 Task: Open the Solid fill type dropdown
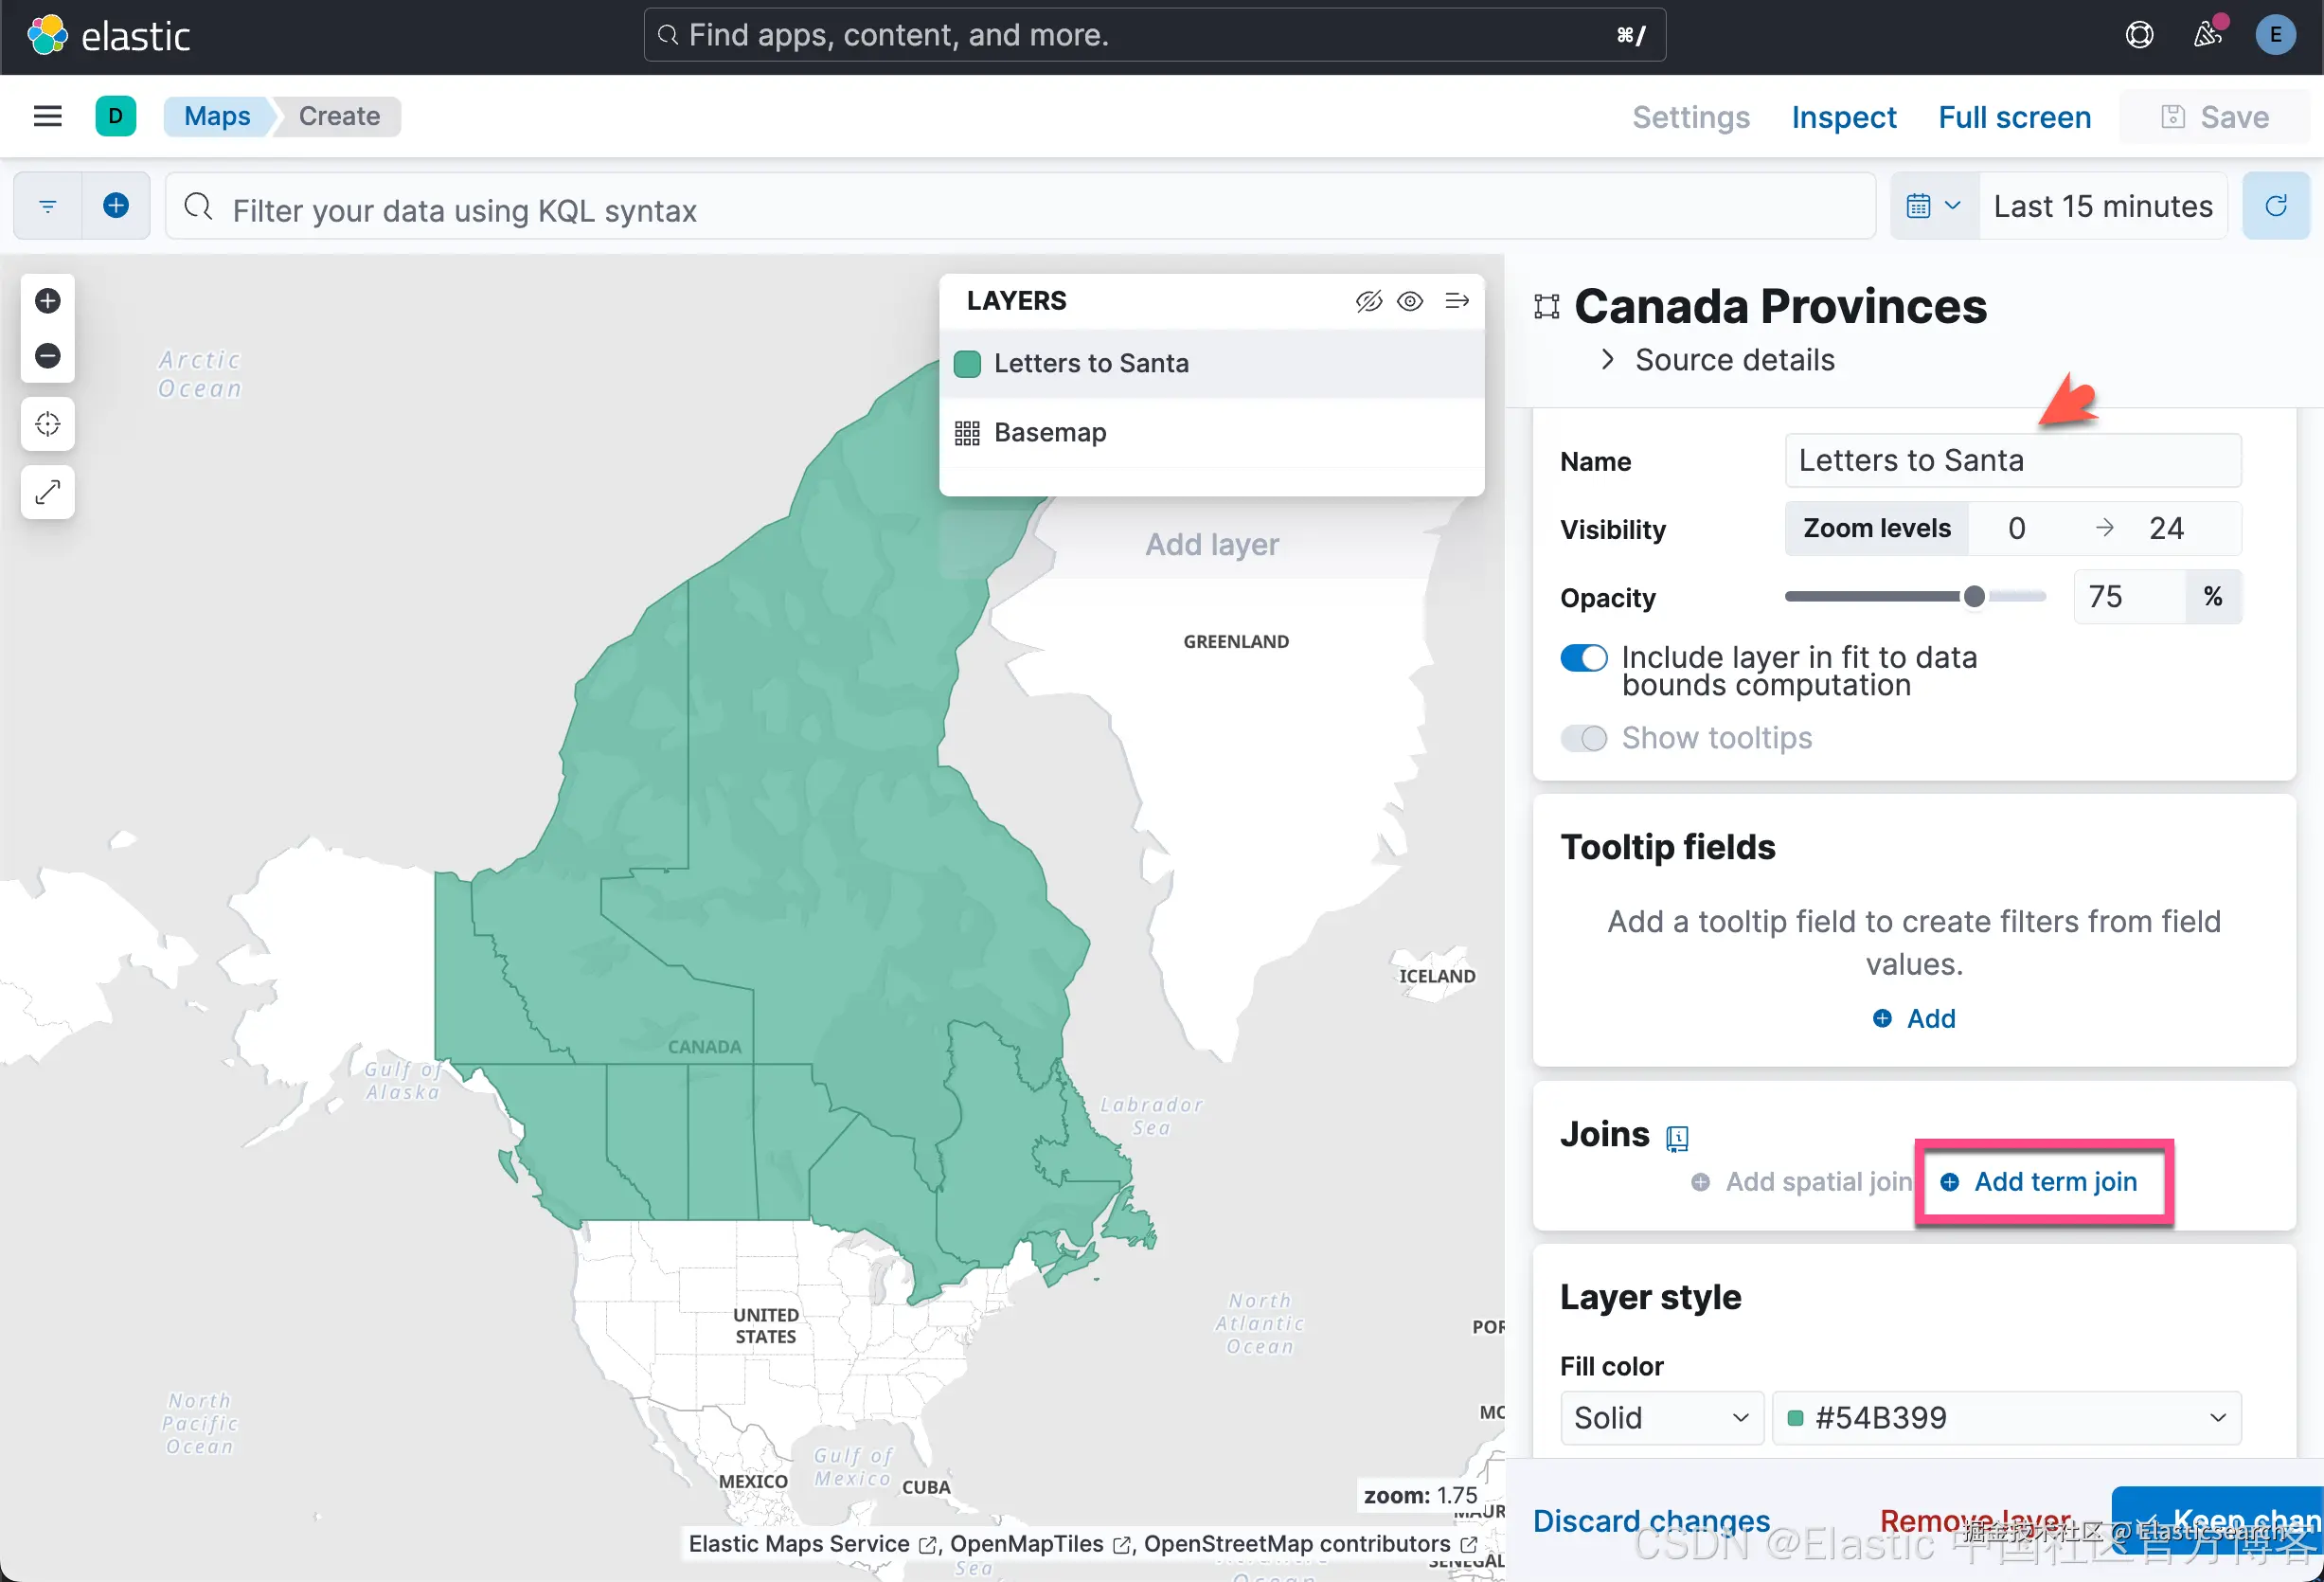click(x=1660, y=1418)
